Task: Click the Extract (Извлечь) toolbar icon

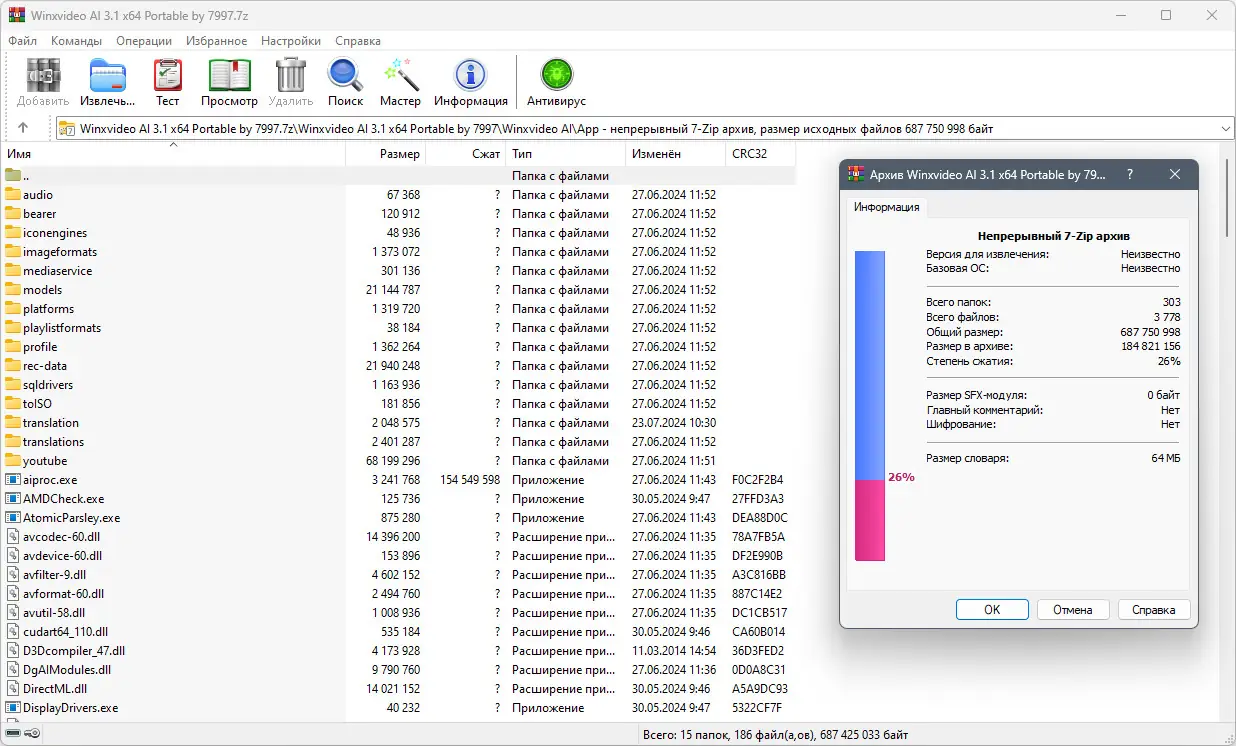Action: [107, 75]
